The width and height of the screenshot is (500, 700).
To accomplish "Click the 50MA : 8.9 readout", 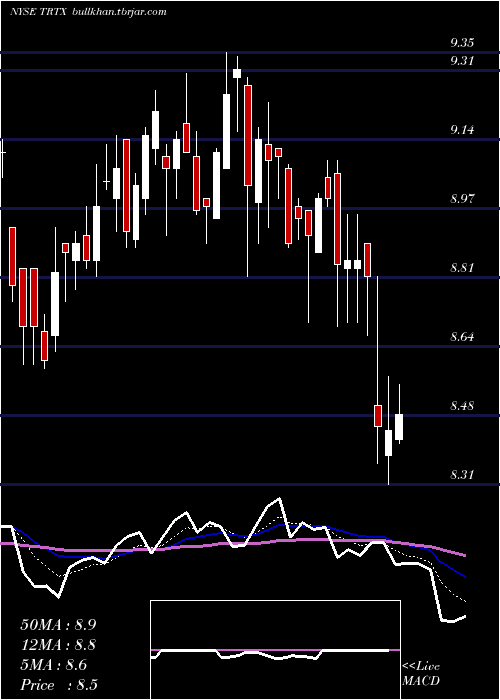I will point(58,625).
